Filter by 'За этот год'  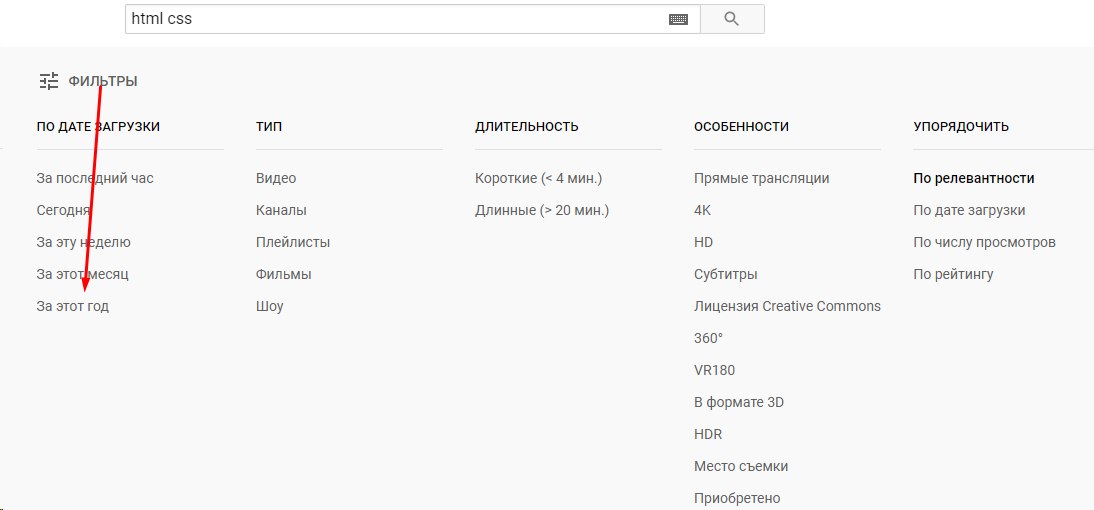tap(73, 307)
